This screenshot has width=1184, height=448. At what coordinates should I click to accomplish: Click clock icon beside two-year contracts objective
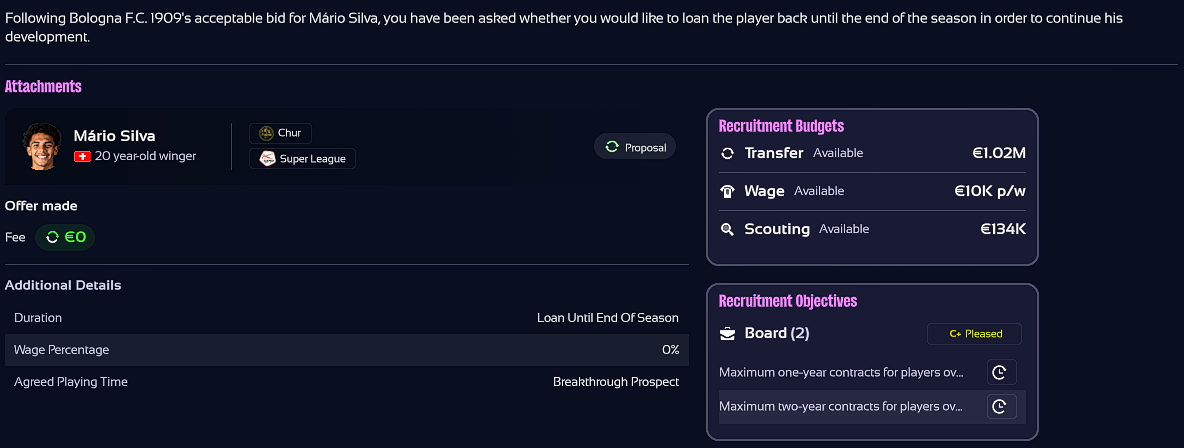pyautogui.click(x=998, y=407)
